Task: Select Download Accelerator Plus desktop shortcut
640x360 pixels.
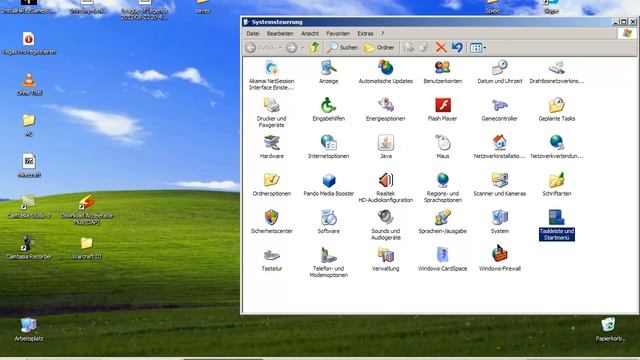Action: click(x=87, y=210)
